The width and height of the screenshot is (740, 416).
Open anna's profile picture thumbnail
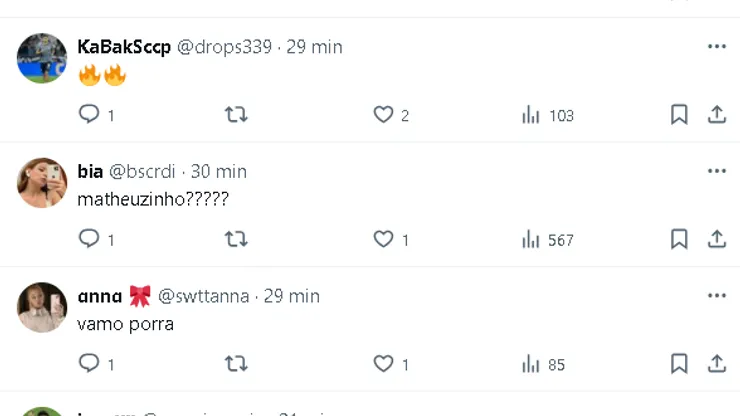coord(42,307)
